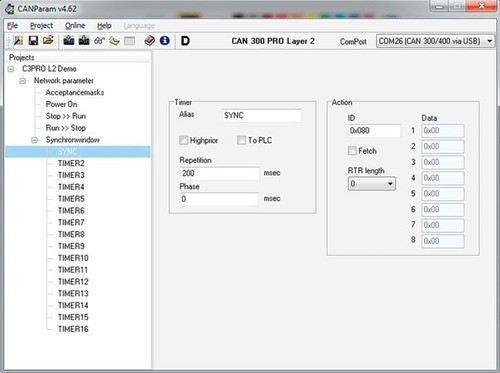Collapse the C3PRO L2 Demo project node

(11, 69)
